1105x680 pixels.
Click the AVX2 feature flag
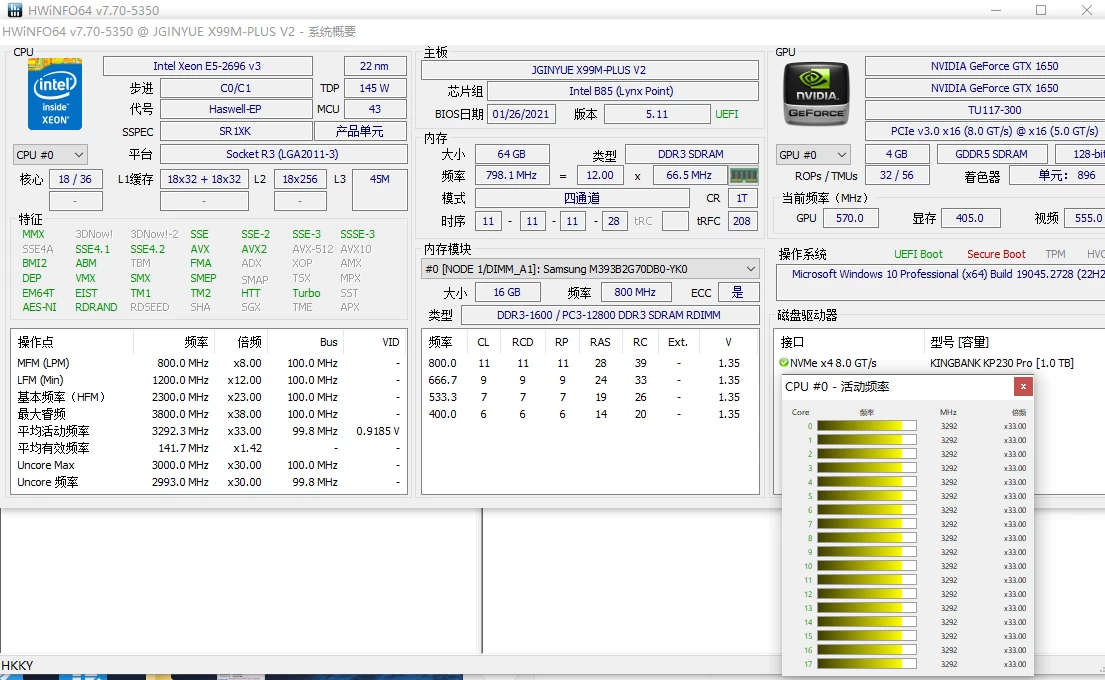click(x=254, y=249)
